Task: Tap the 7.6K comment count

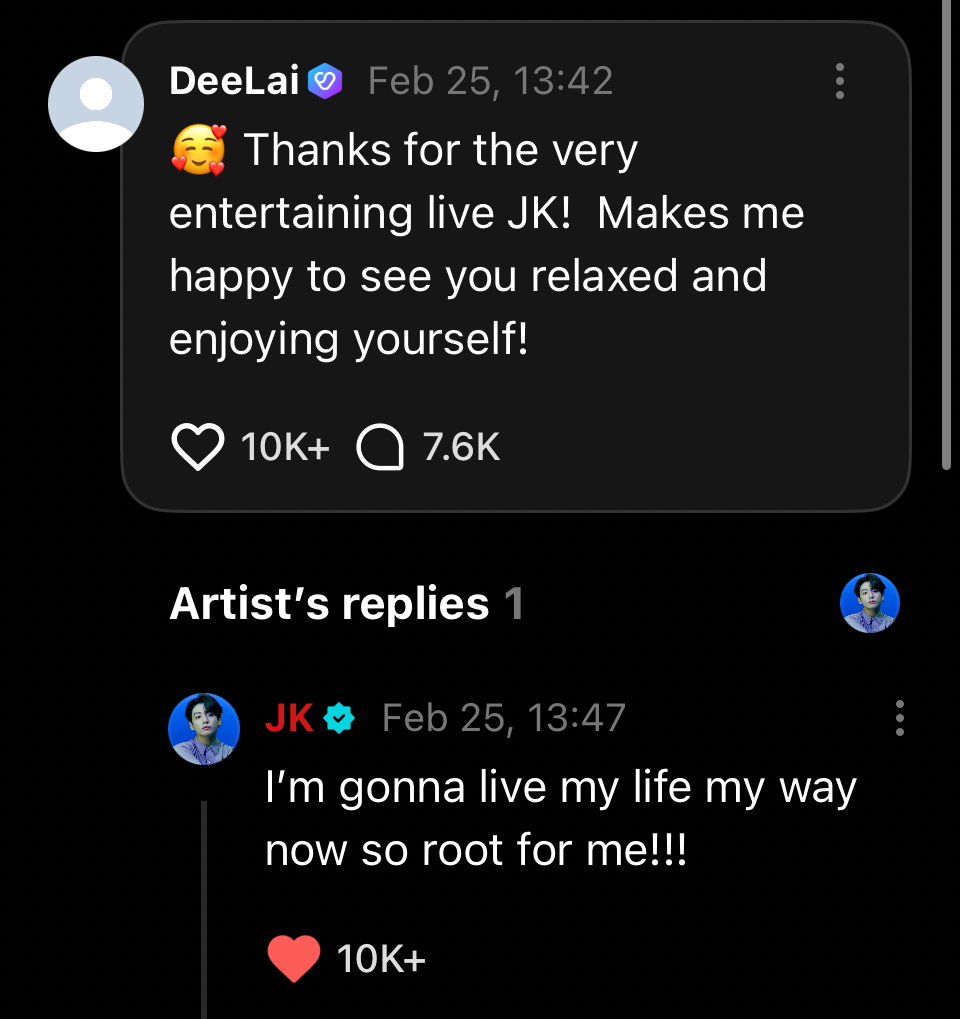Action: (x=461, y=448)
